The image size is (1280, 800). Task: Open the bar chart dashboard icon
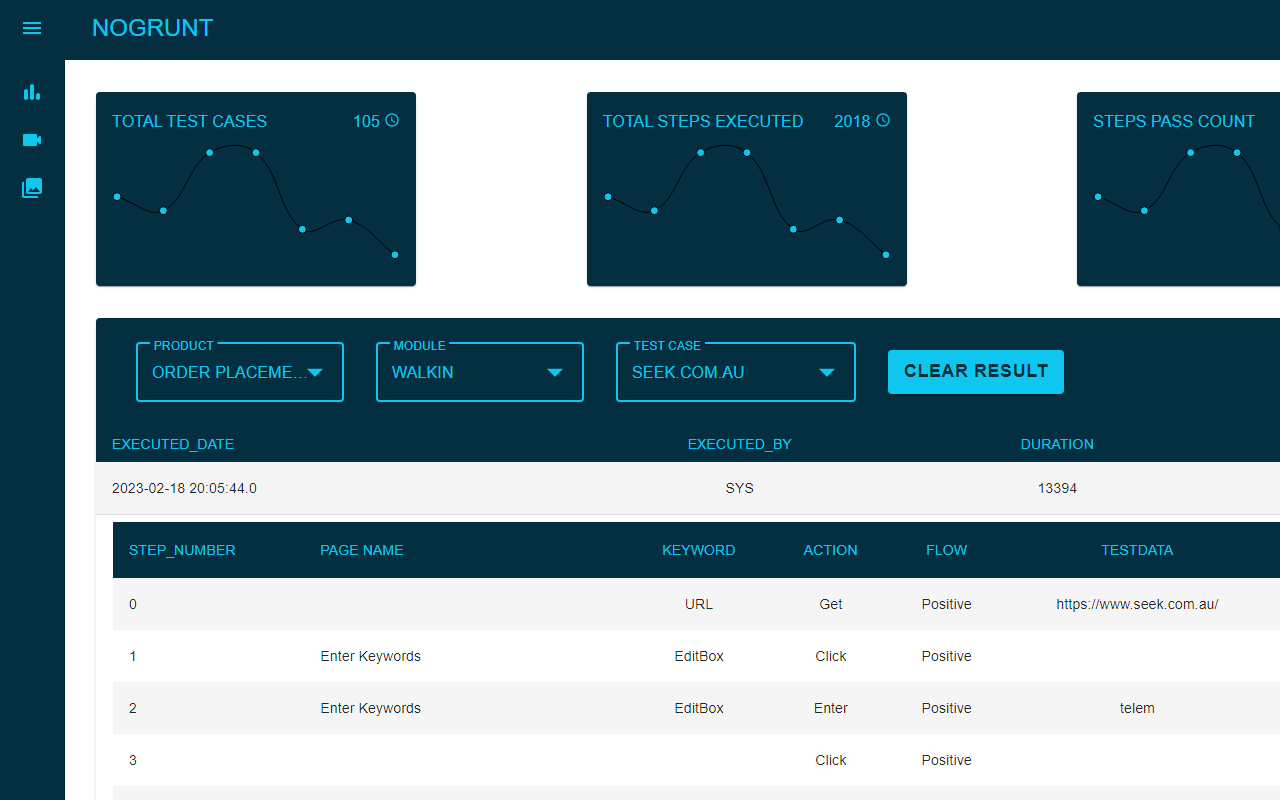32,92
